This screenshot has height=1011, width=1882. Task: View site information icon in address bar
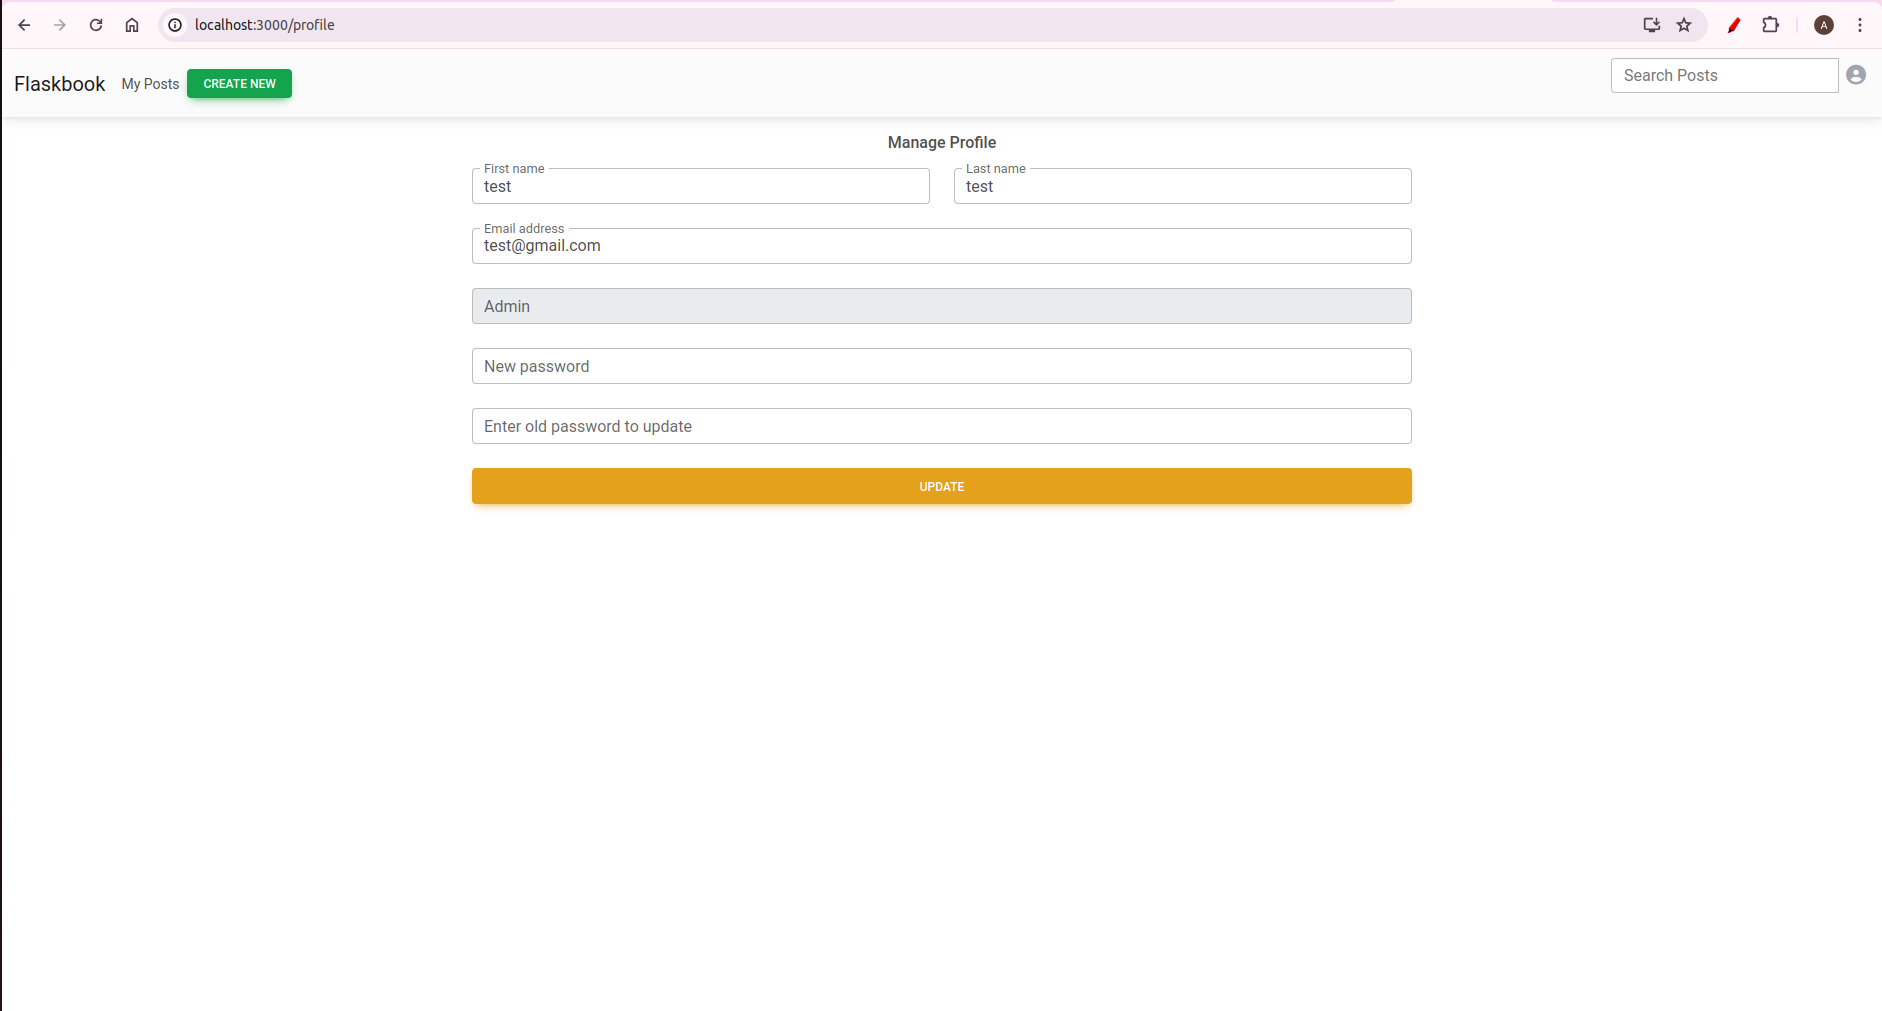coord(175,25)
